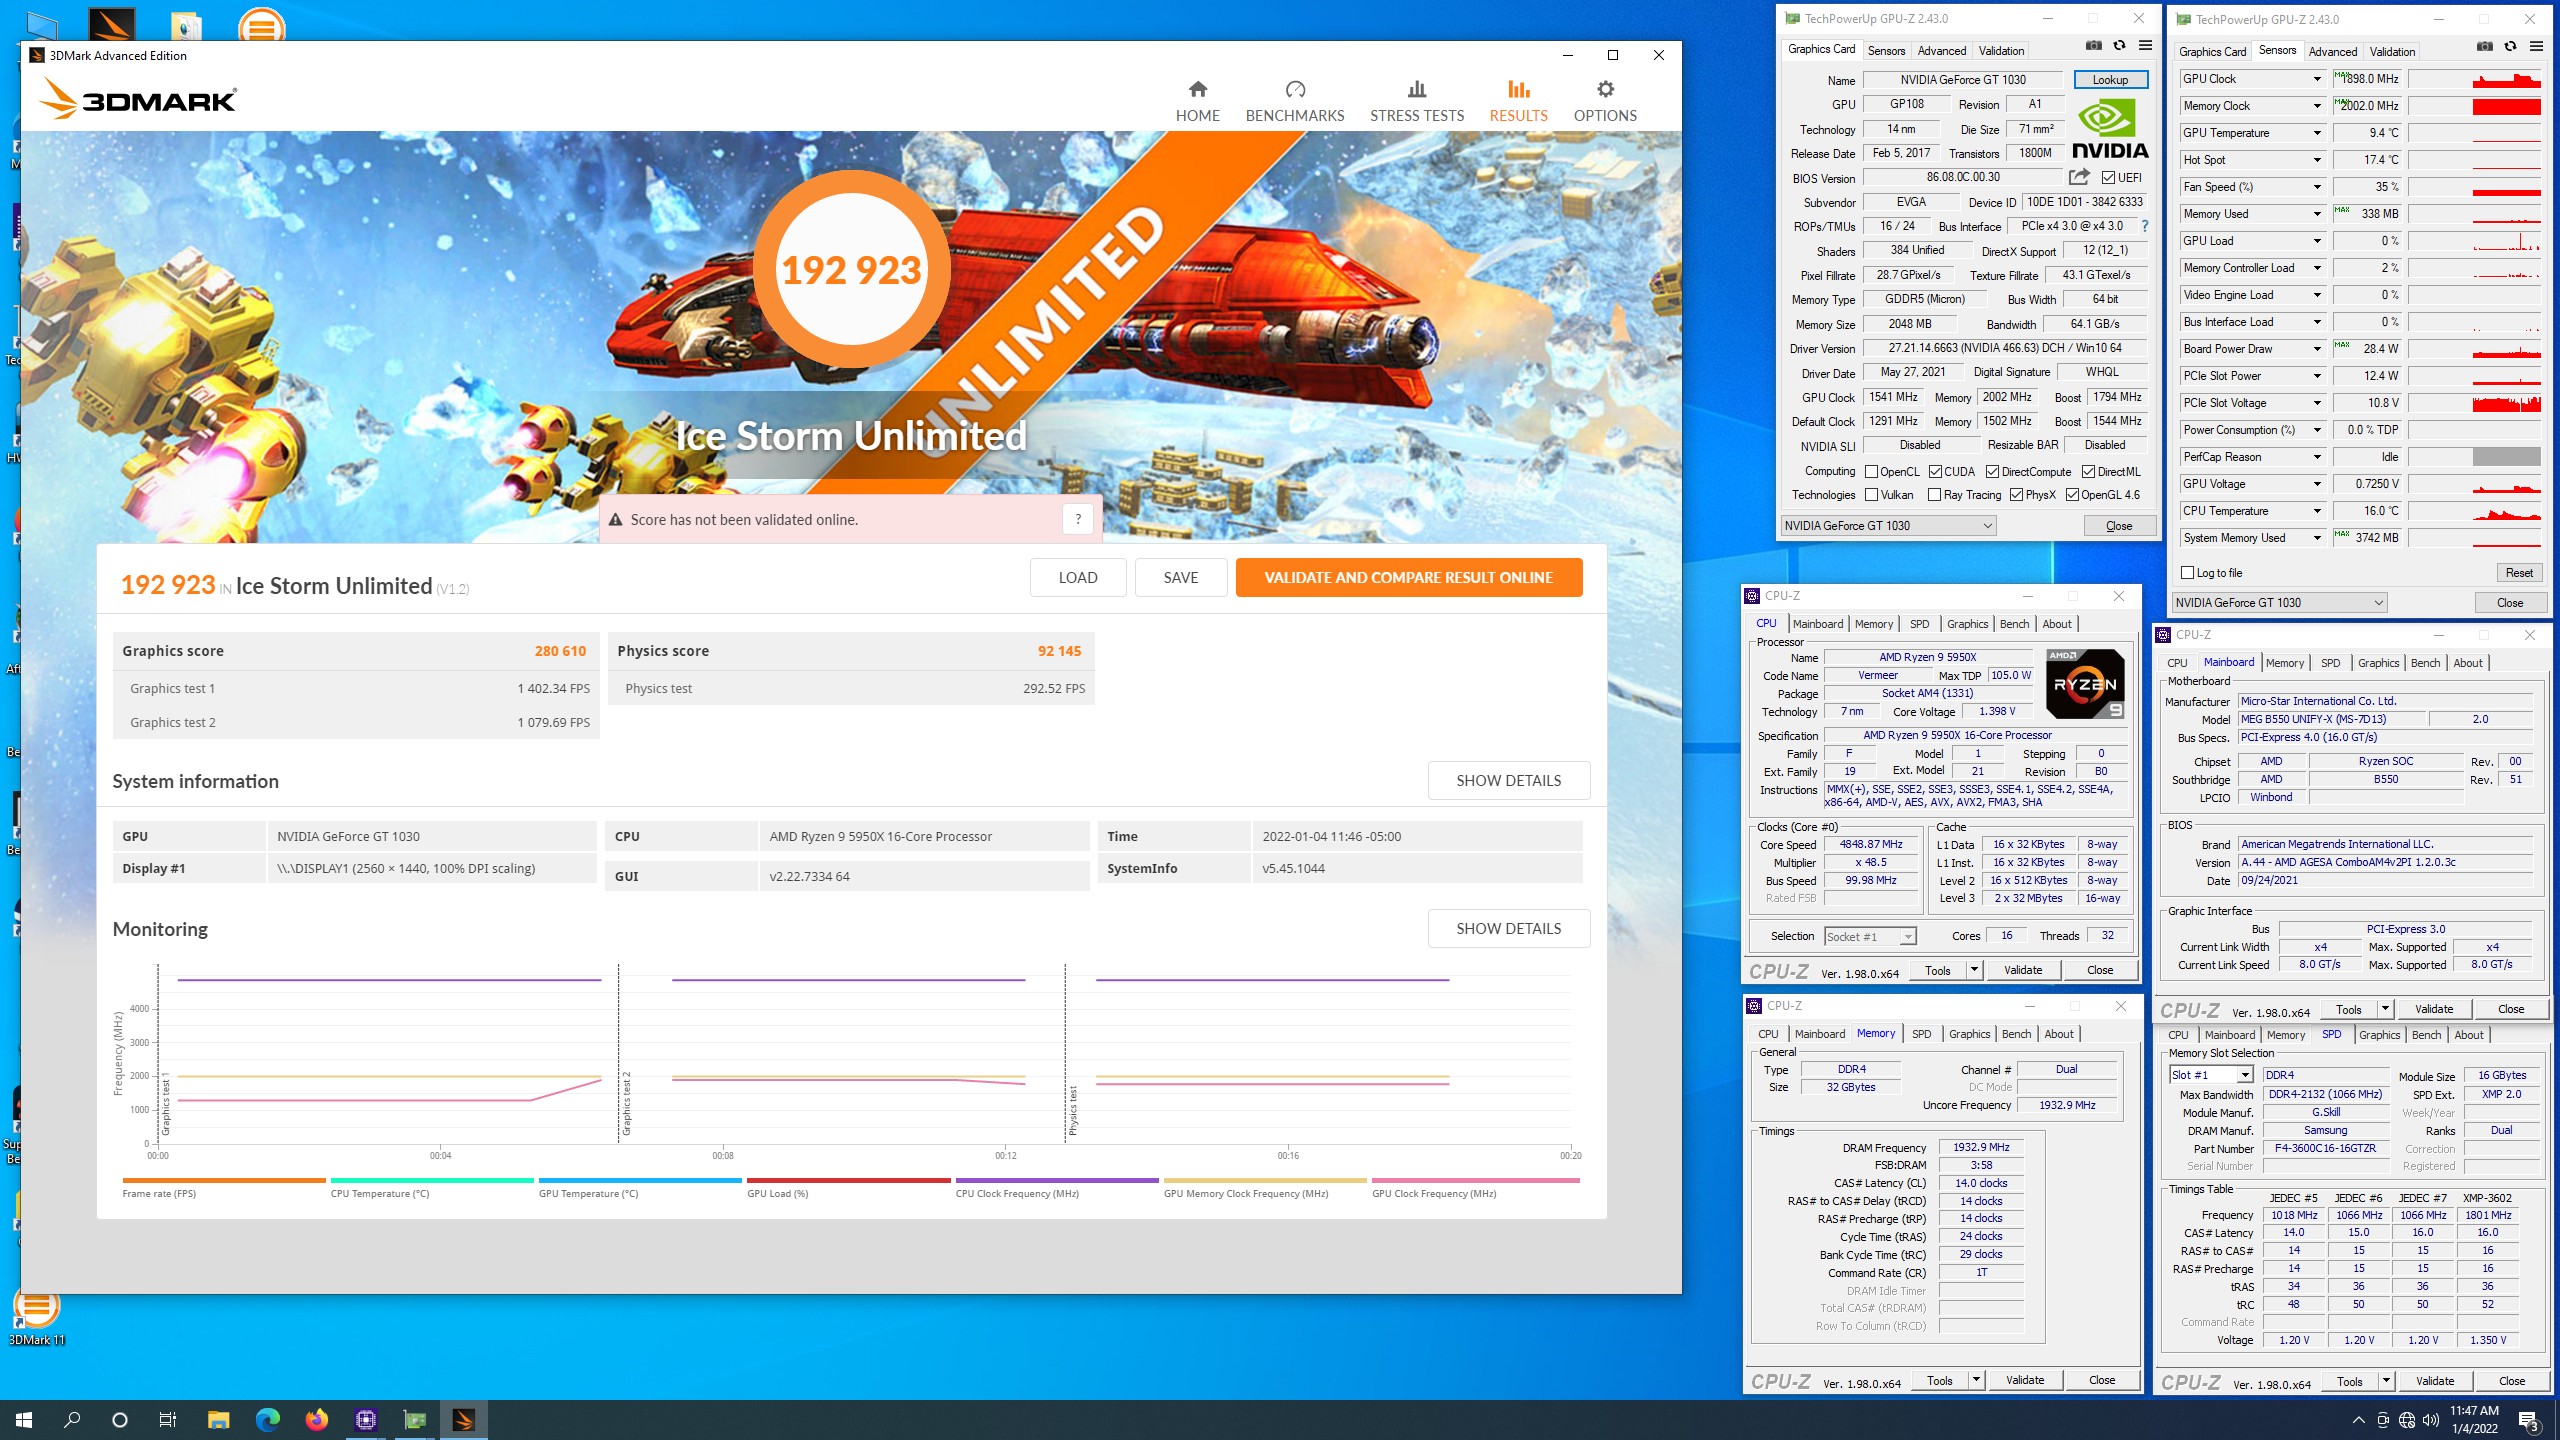Open Sensors tab in GPU-Z Graphics Card window
This screenshot has height=1440, width=2560.
[1886, 51]
